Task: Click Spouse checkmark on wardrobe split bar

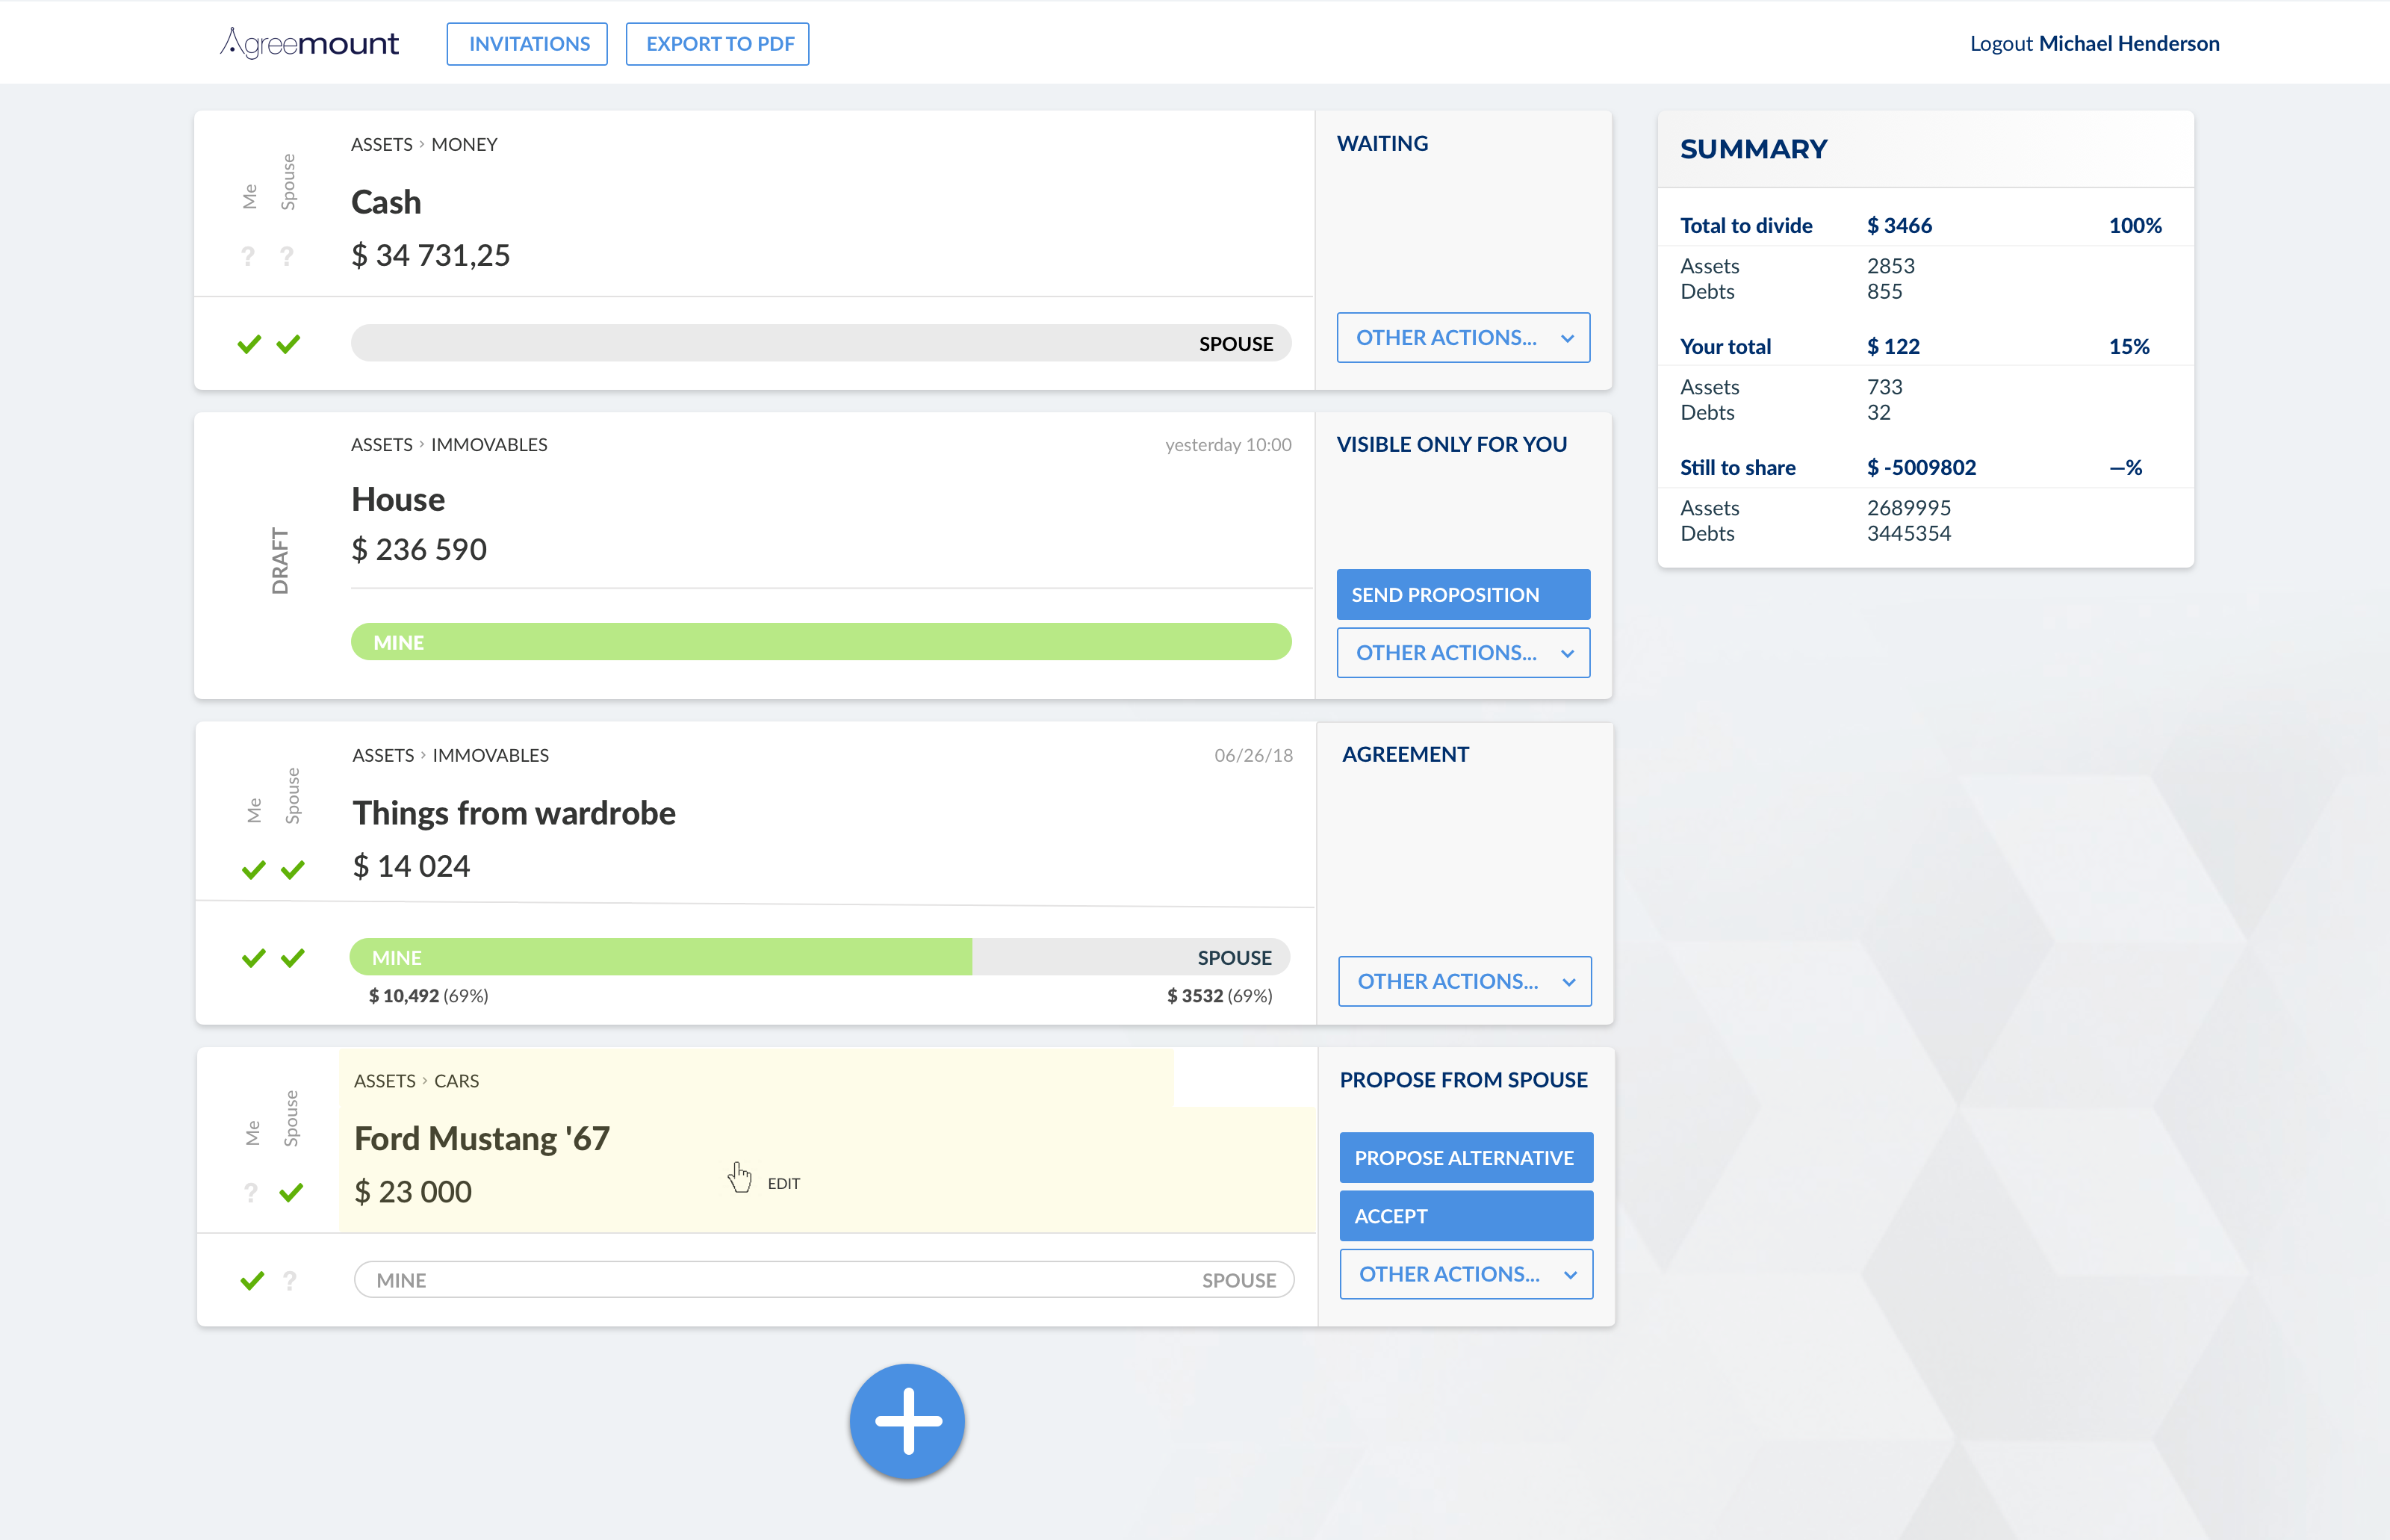Action: [293, 958]
